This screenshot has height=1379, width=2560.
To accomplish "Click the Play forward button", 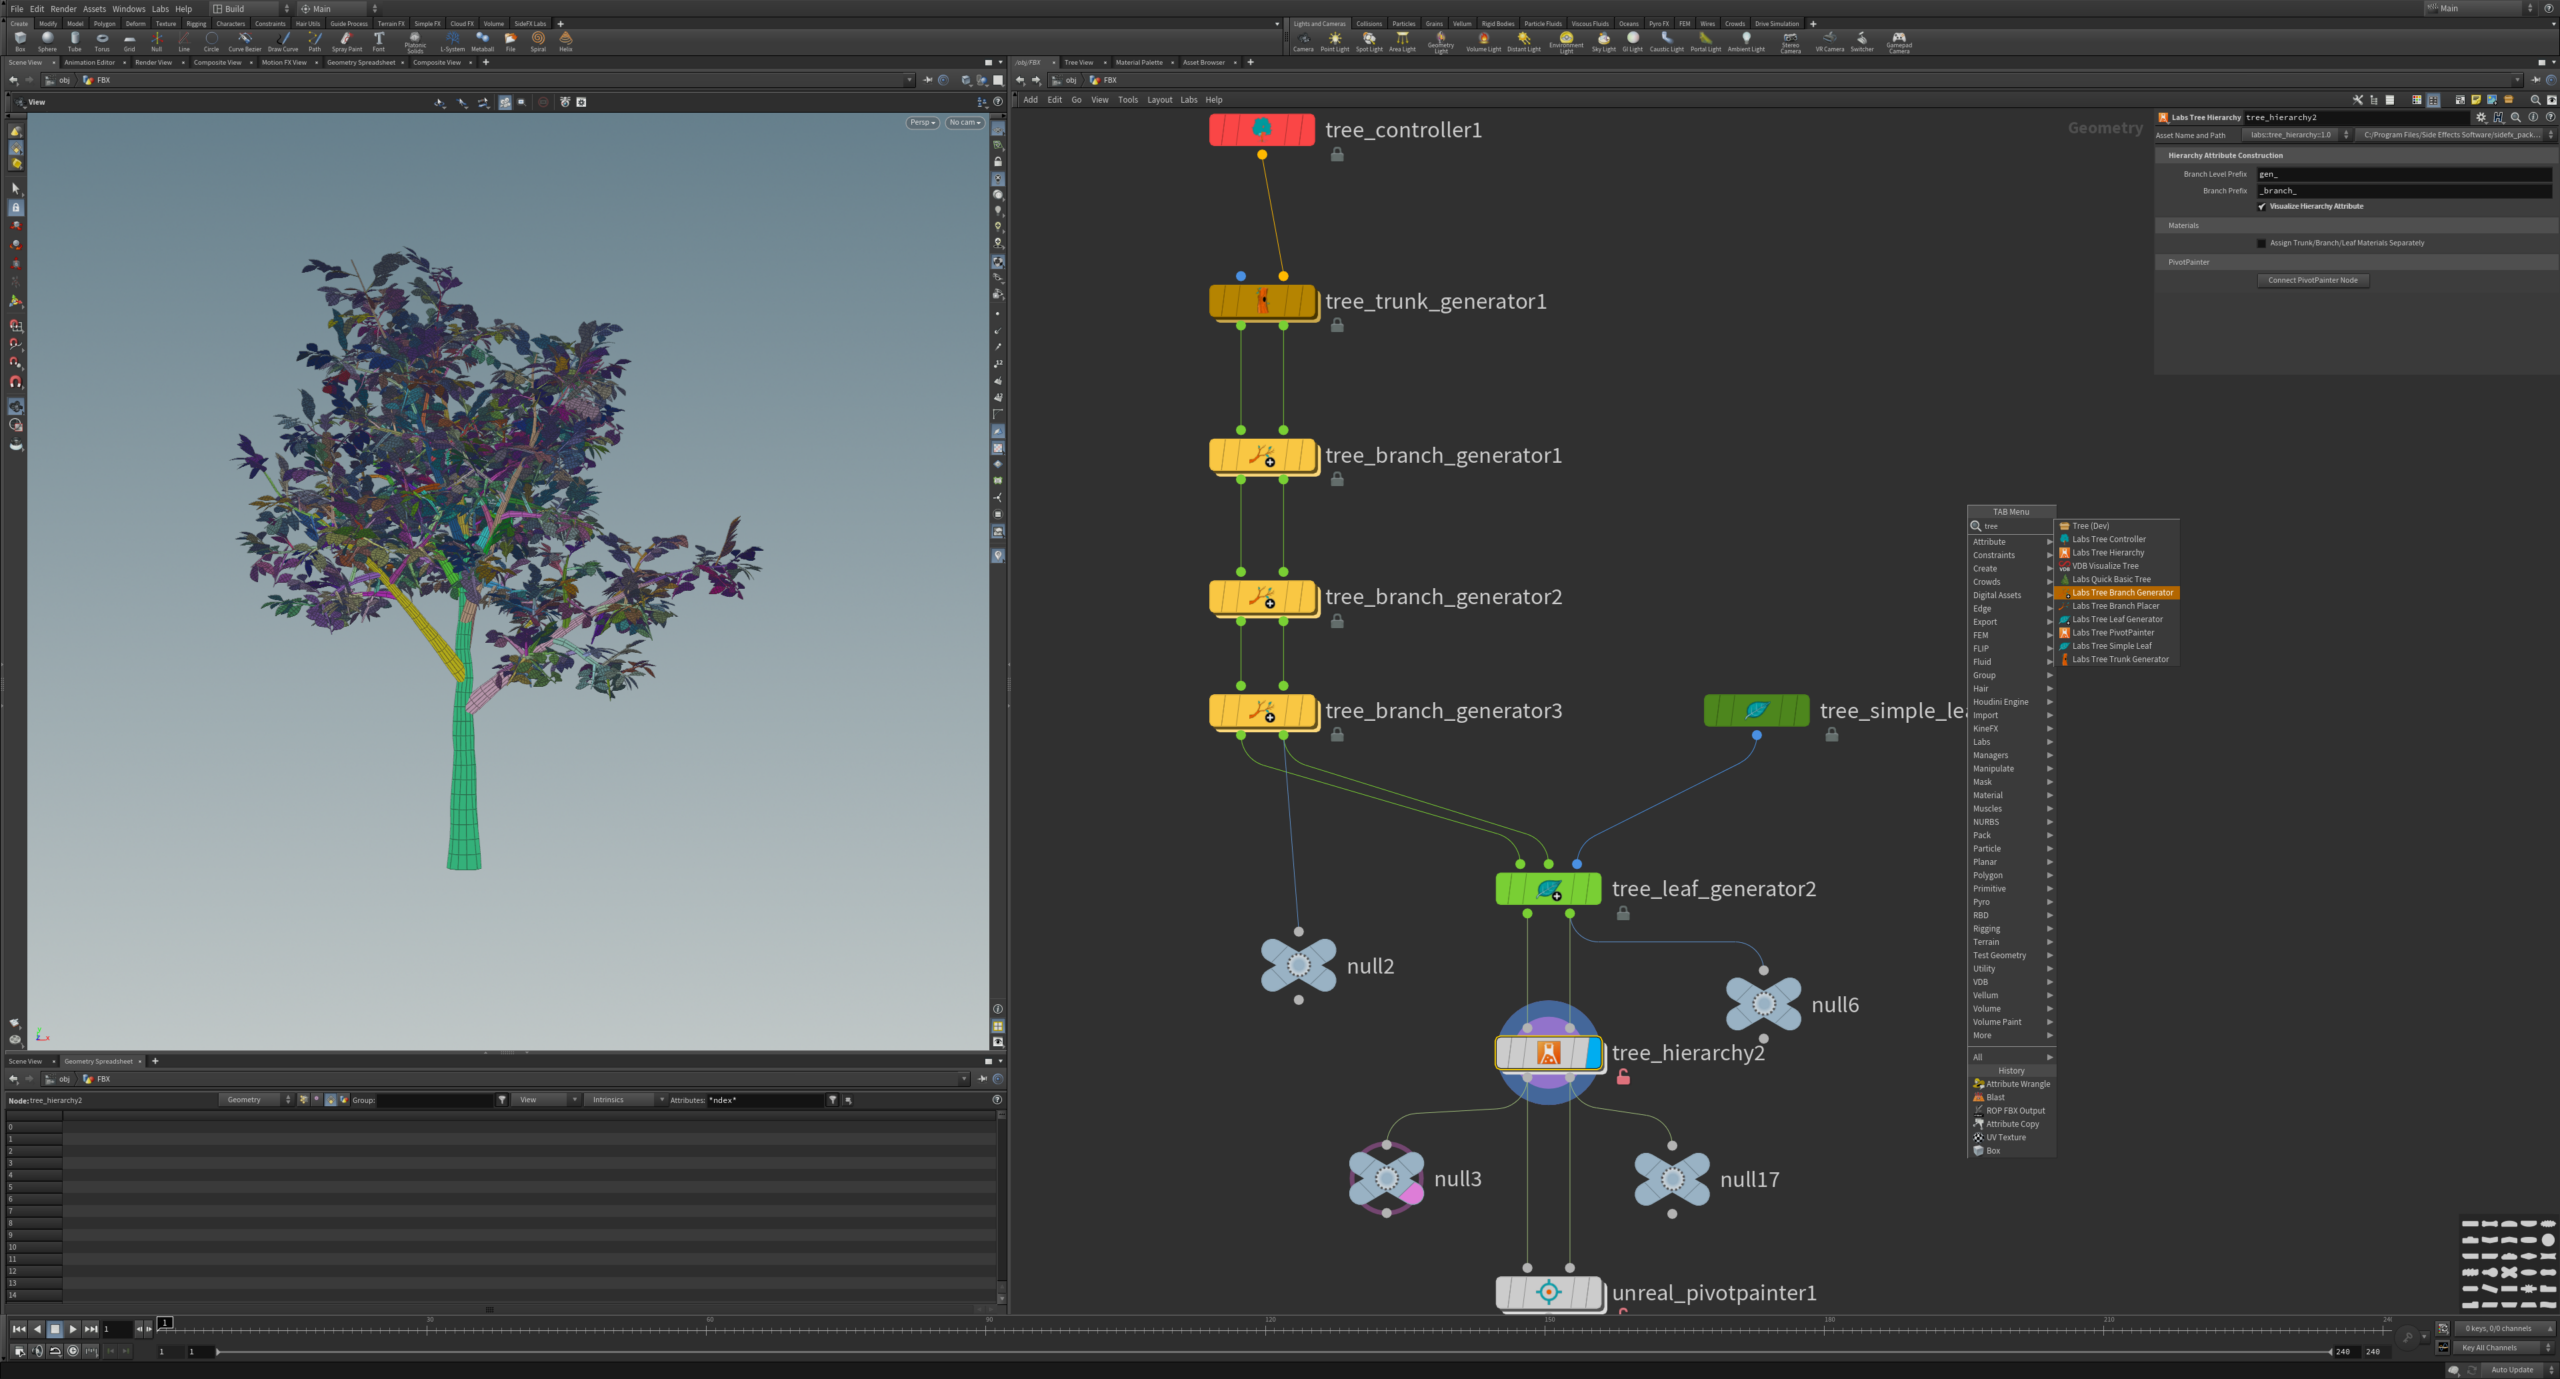I will tap(73, 1329).
